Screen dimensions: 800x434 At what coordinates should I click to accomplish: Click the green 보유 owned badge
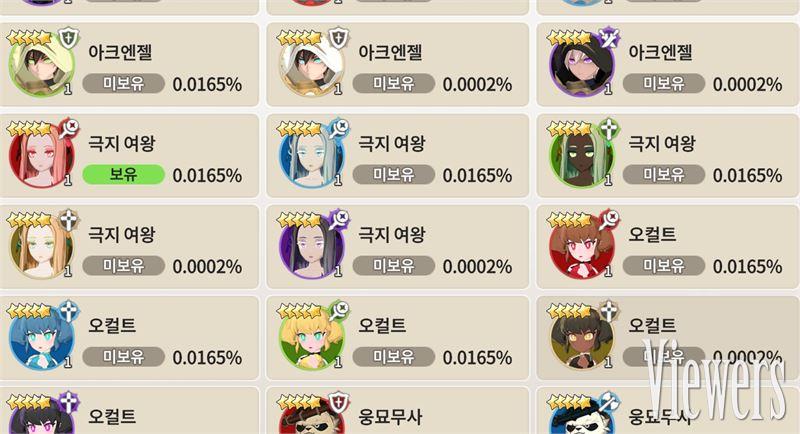(123, 174)
